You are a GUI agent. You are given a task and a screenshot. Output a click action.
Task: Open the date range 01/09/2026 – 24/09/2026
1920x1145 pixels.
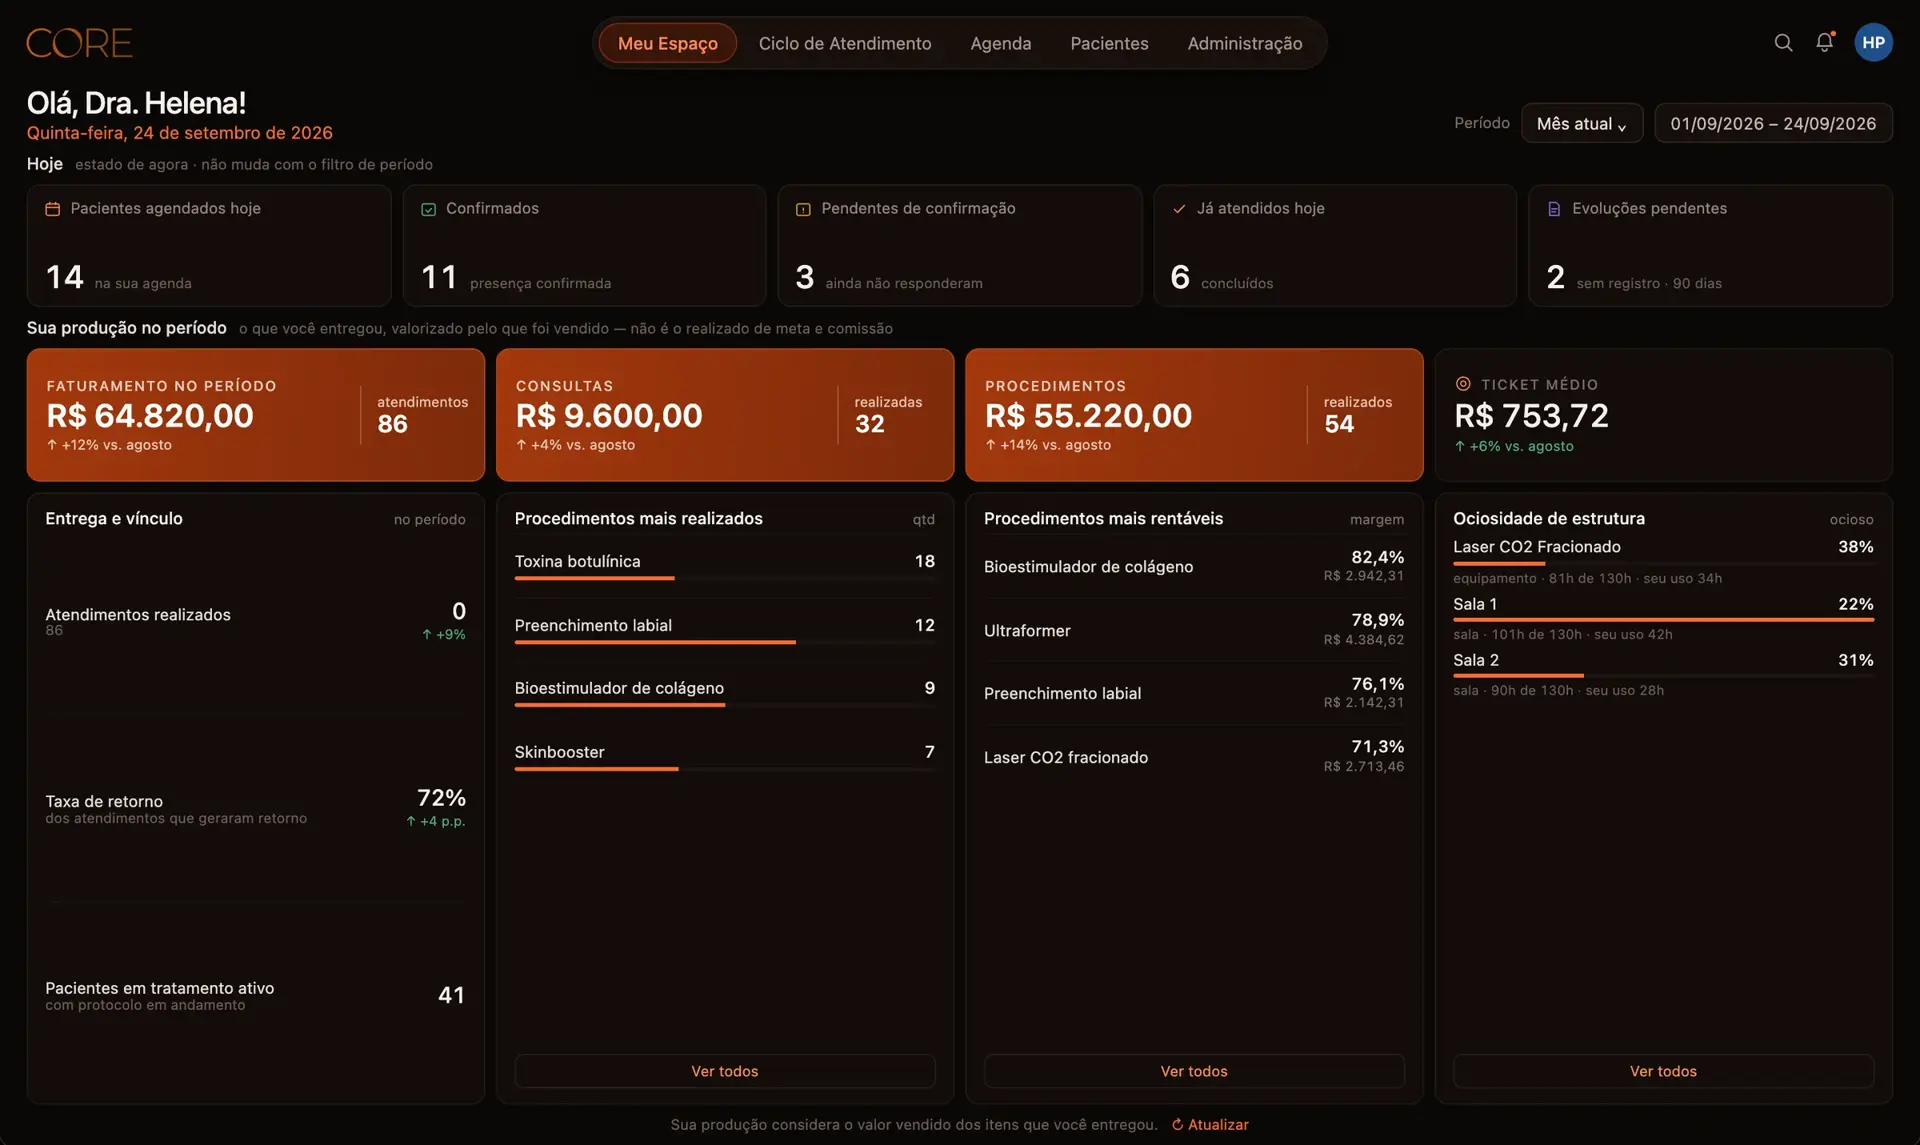click(x=1773, y=123)
